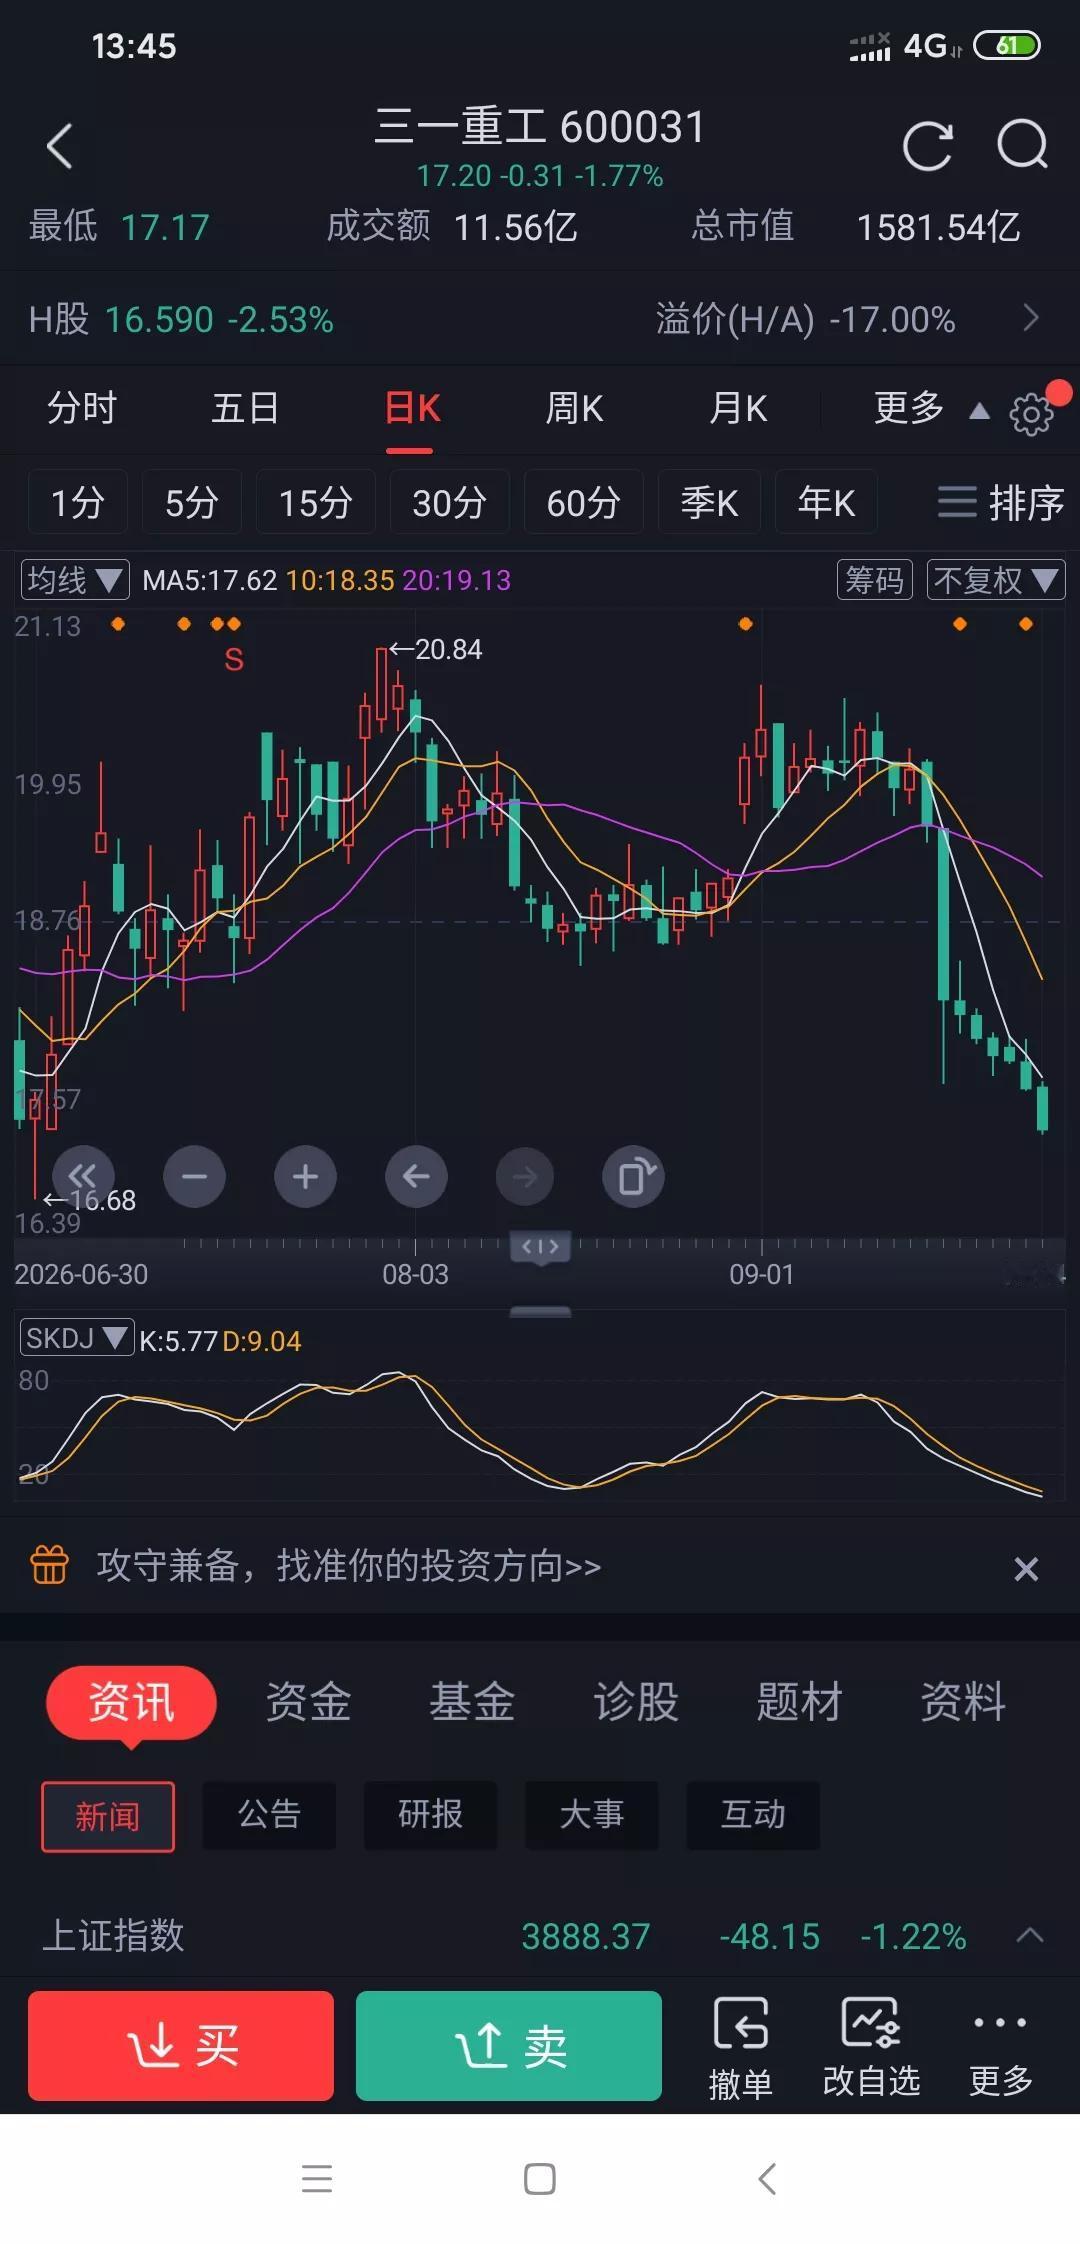This screenshot has height=2244, width=1080.
Task: Select the 5分 period option
Action: 191,502
